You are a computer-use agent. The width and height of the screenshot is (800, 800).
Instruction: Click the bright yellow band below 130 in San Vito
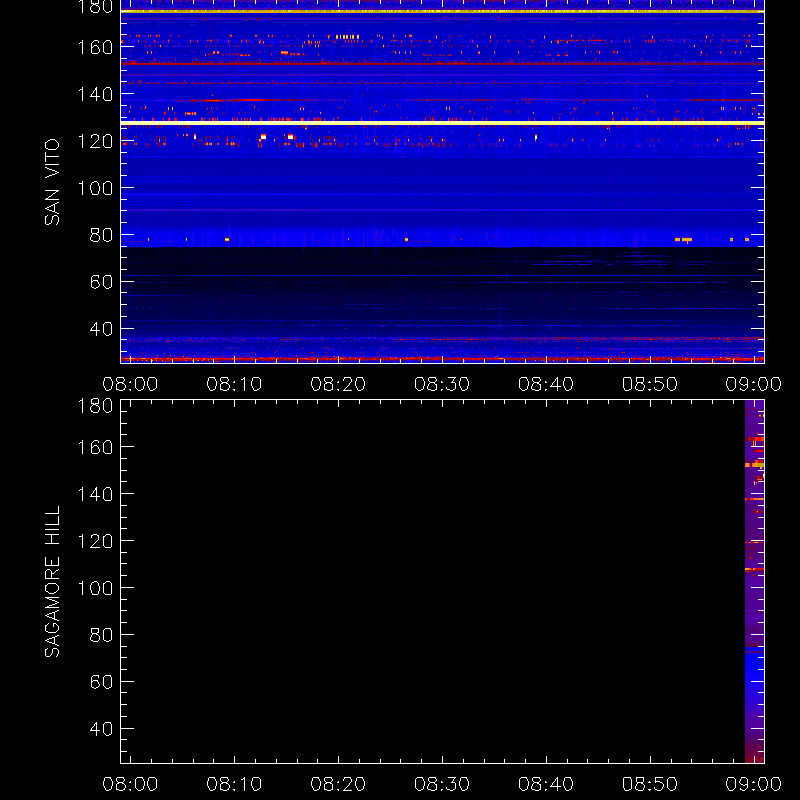click(x=442, y=123)
